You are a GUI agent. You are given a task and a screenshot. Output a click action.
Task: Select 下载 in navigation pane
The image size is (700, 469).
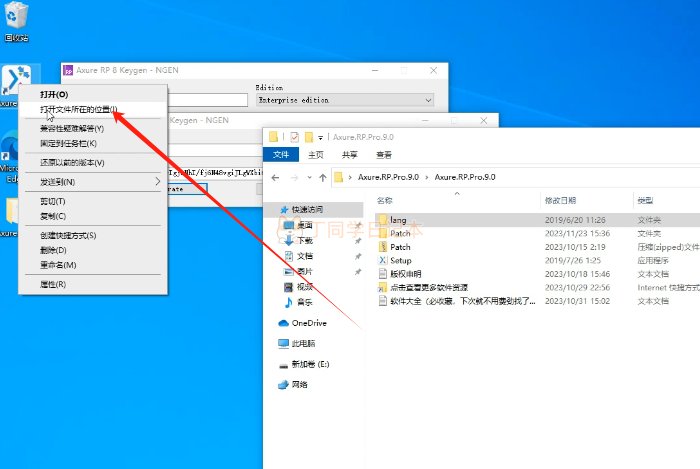coord(304,241)
